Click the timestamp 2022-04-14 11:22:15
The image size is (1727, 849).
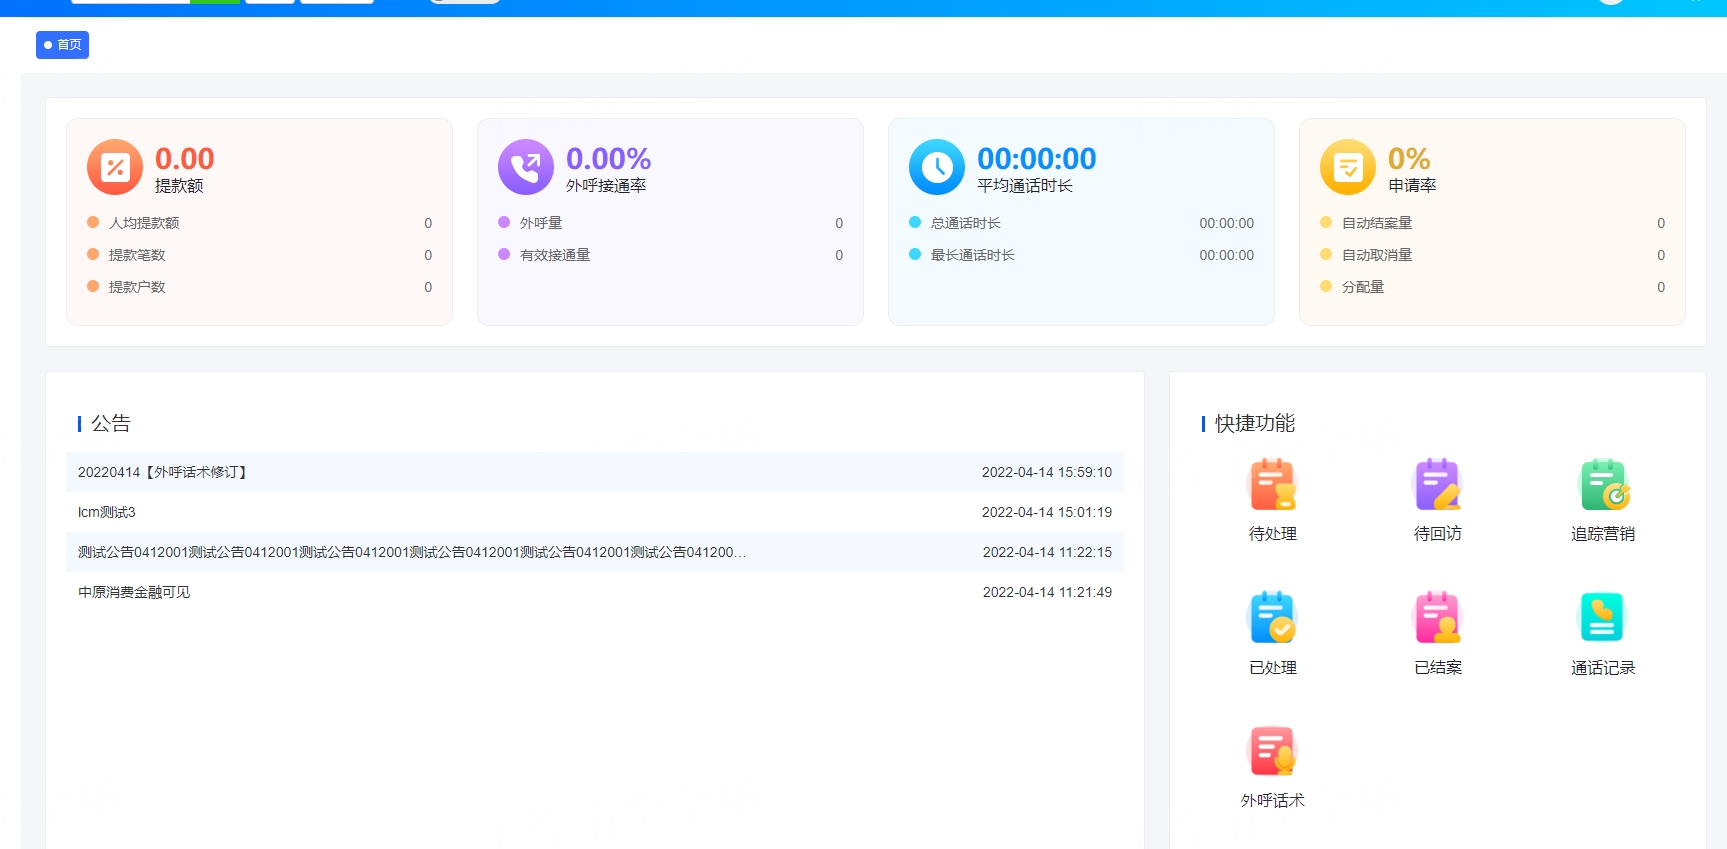1047,552
